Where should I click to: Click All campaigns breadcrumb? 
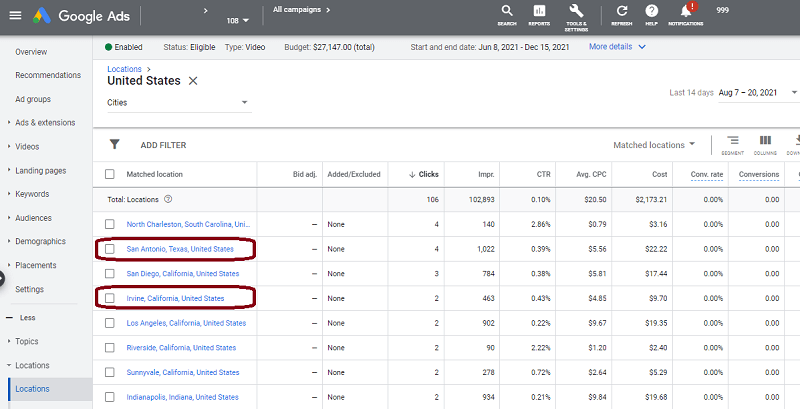[297, 9]
